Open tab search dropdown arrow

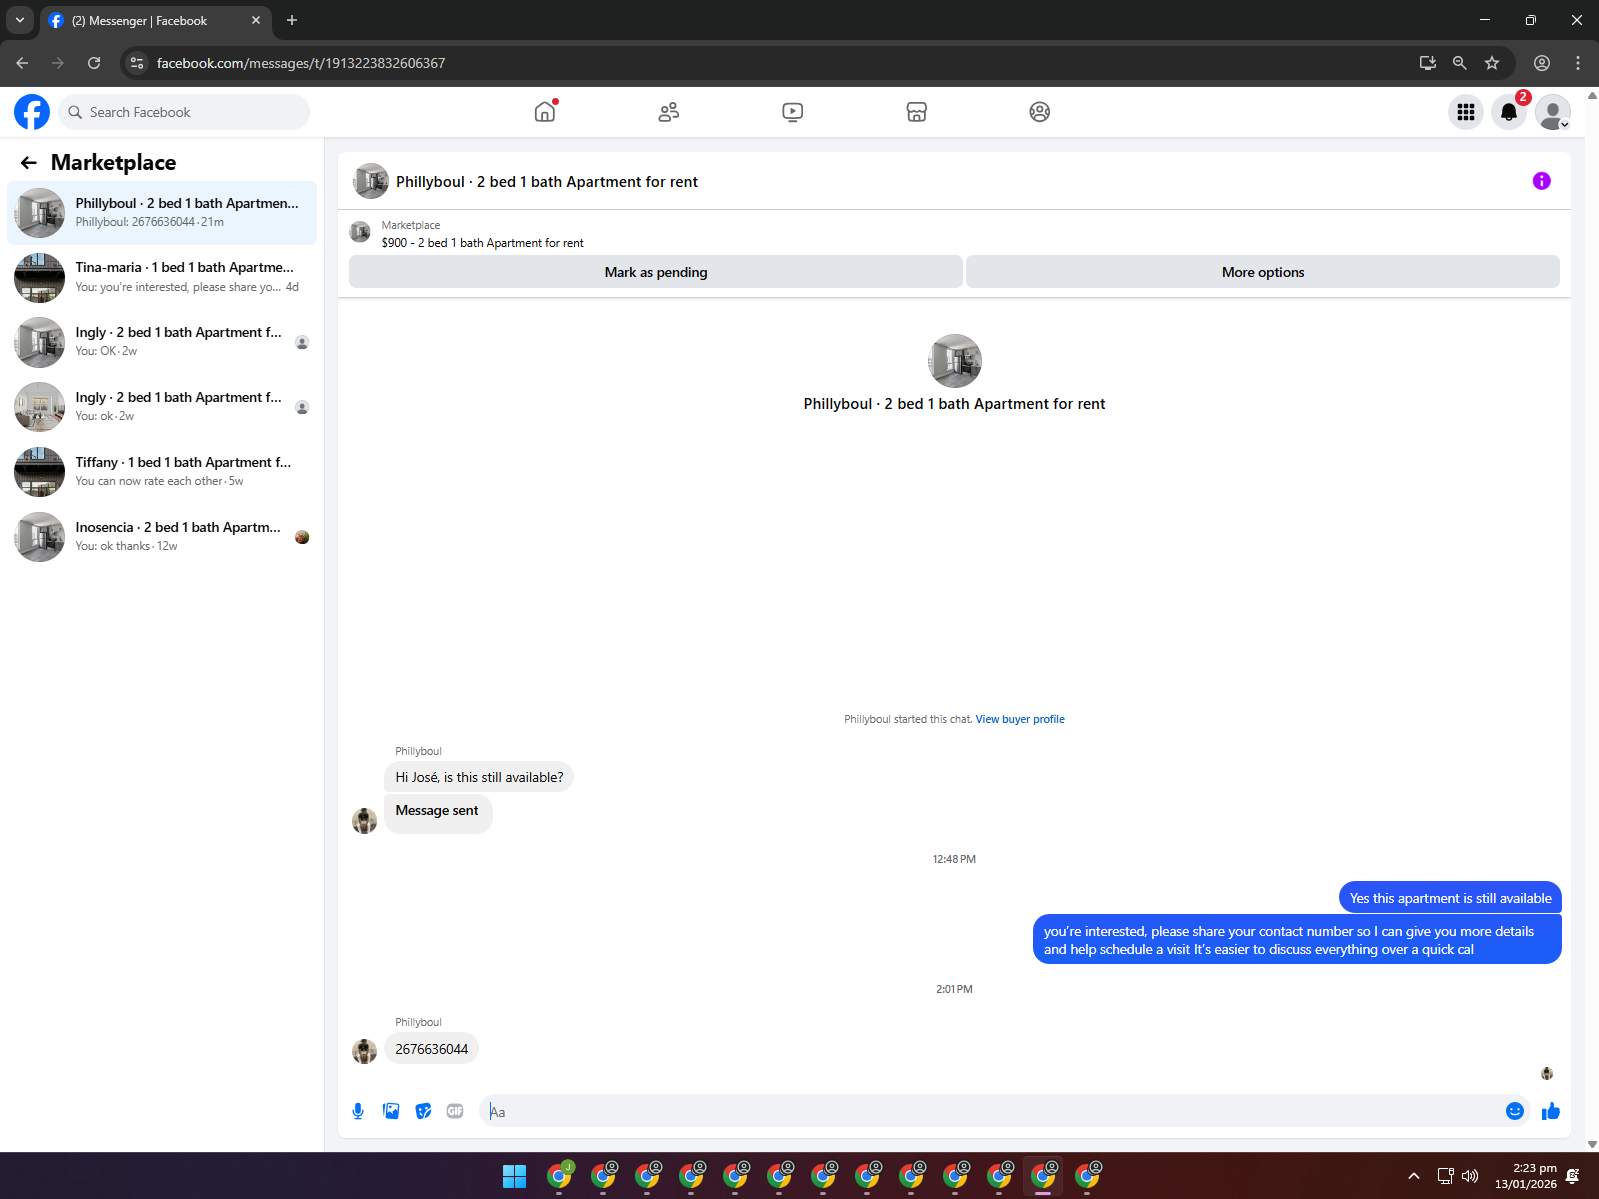19,20
